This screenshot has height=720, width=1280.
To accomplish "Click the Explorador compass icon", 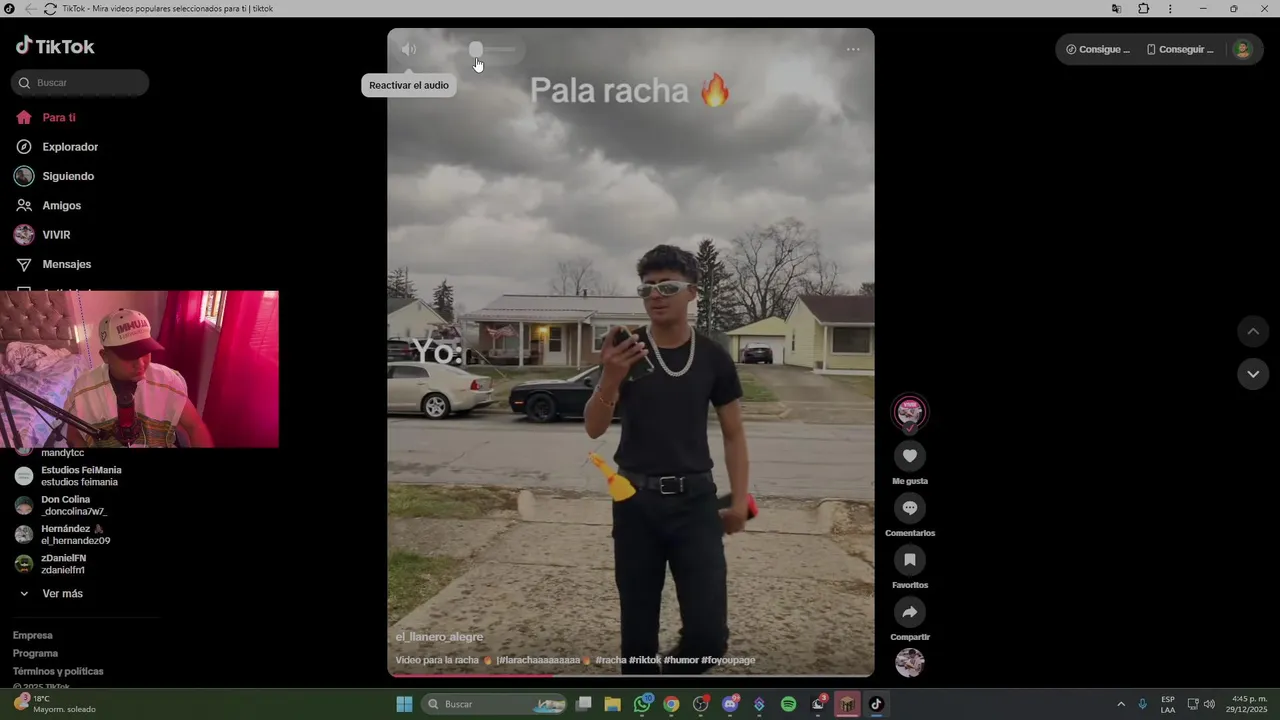I will [x=24, y=147].
